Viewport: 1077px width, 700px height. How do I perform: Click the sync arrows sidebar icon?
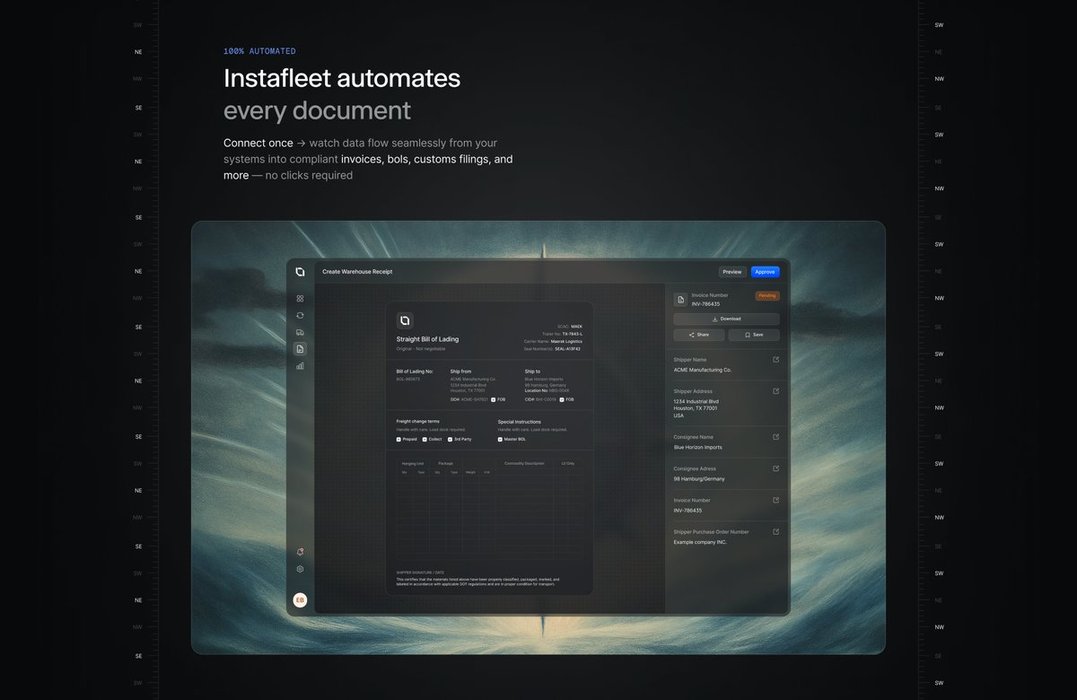300,315
